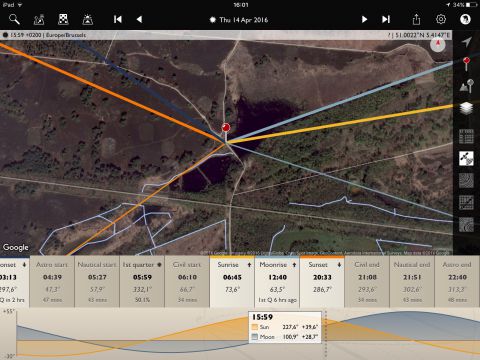Select the 1st quarter 05:59 card
480x360 pixels.
pos(142,282)
